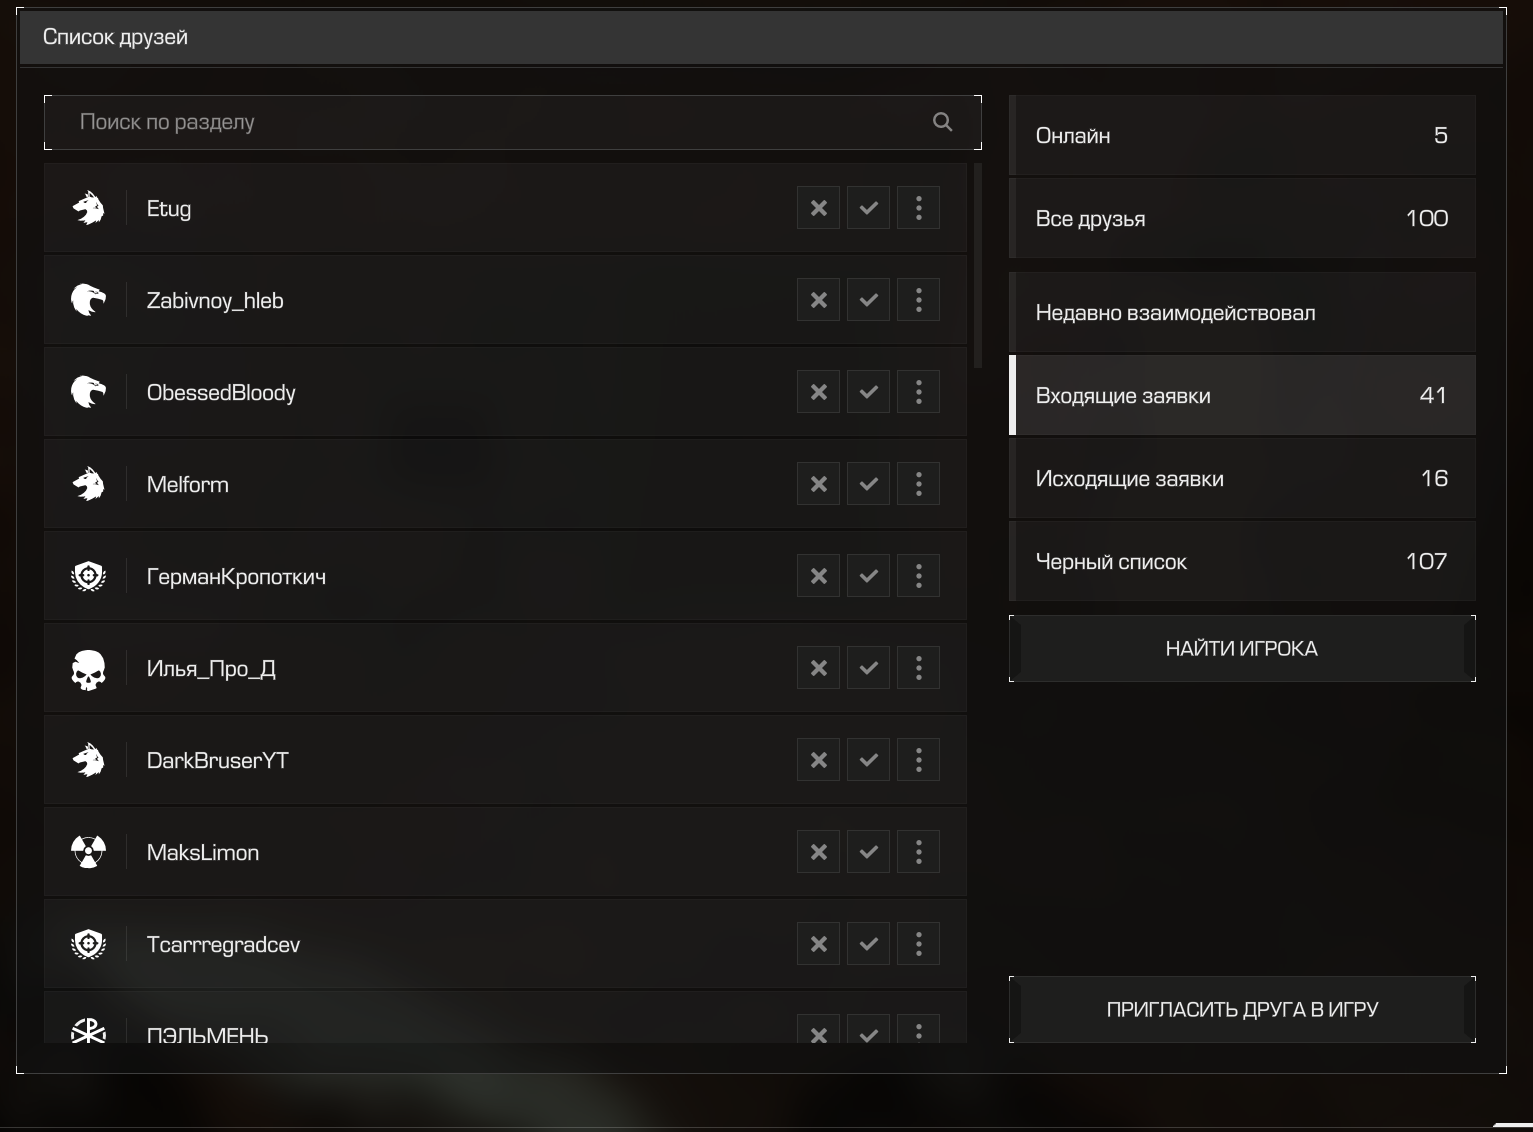Click the wolf avatar next to DarkBruserYT

tap(88, 760)
